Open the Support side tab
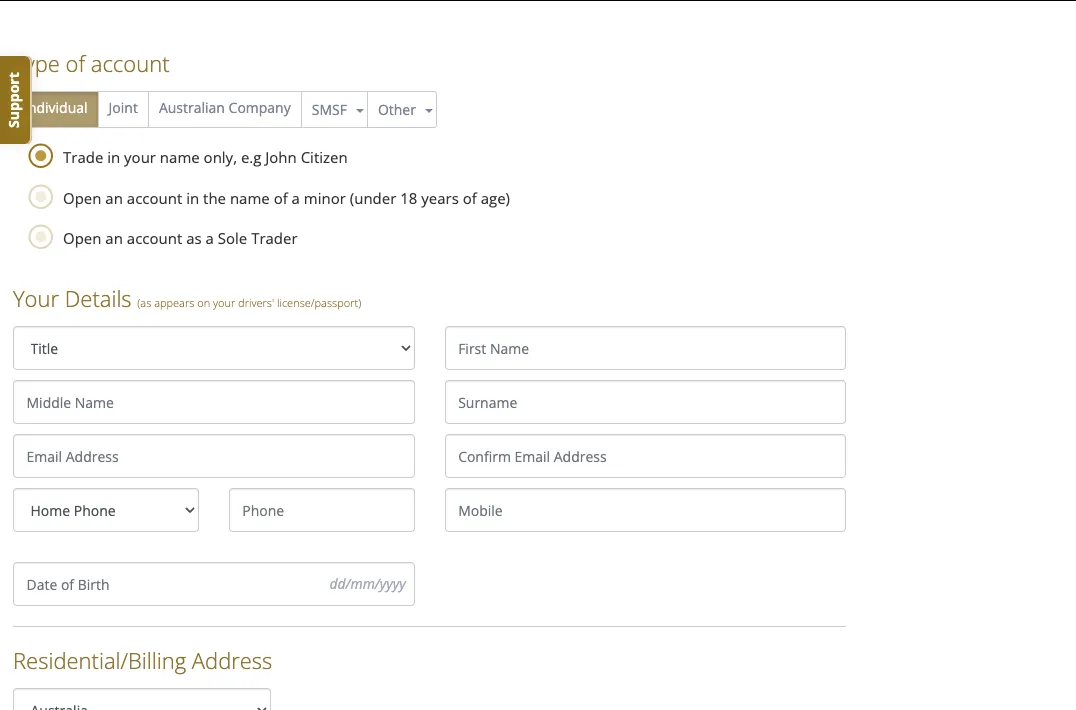This screenshot has height=710, width=1076. pyautogui.click(x=14, y=99)
